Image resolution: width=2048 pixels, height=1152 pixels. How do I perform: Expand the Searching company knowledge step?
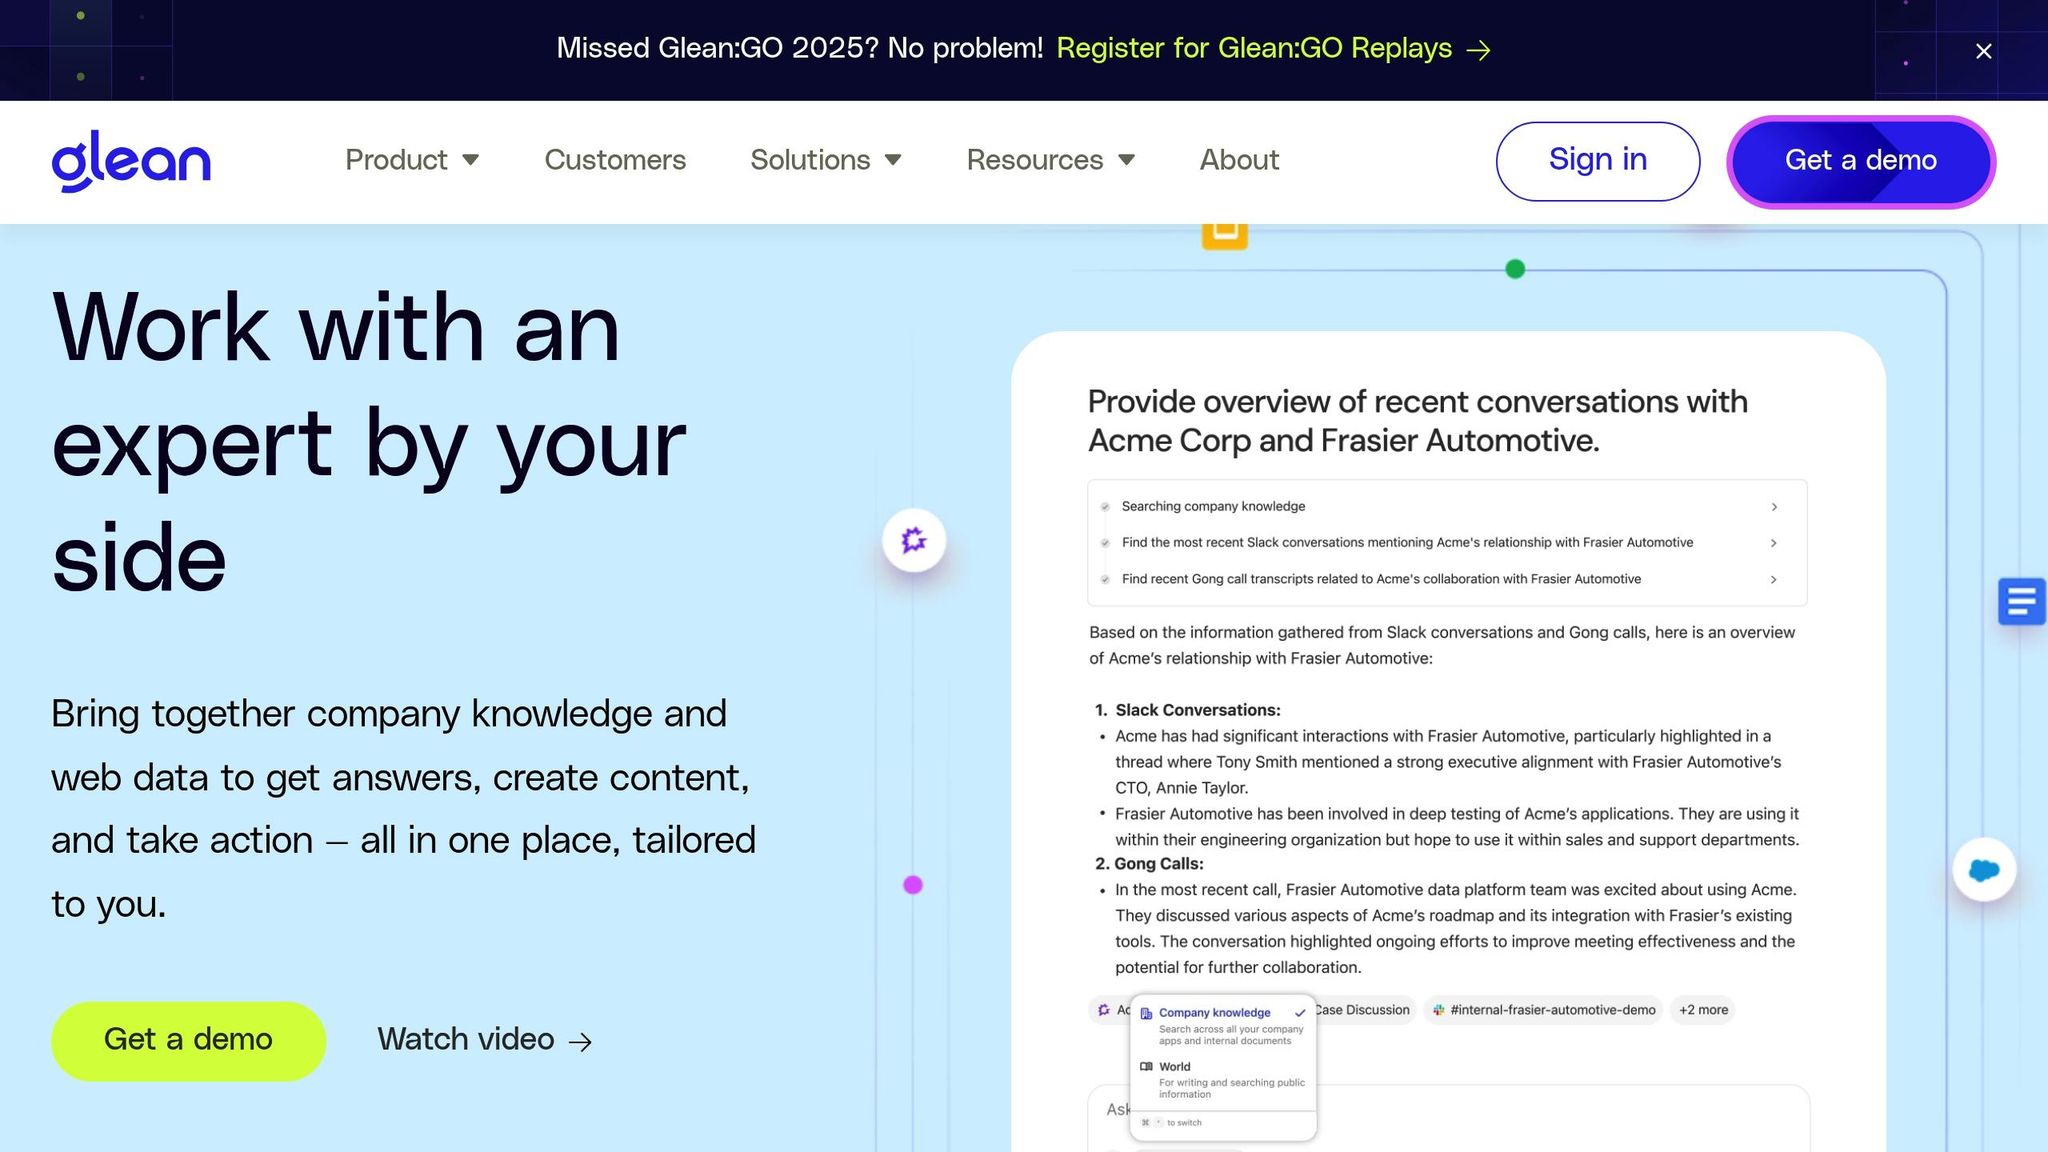click(x=1447, y=506)
